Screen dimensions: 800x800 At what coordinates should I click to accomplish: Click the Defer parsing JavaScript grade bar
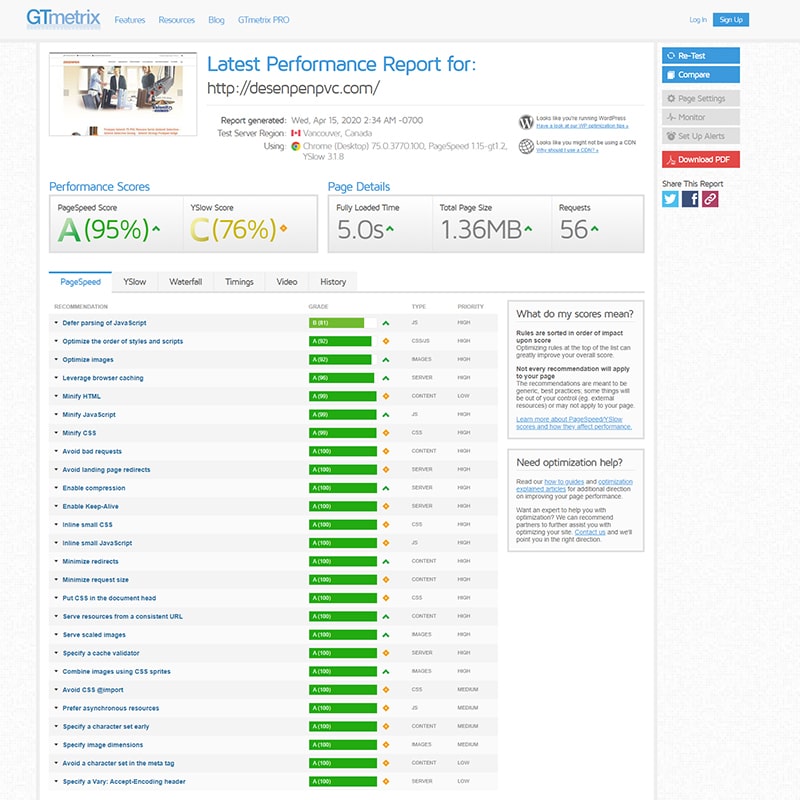coord(342,323)
